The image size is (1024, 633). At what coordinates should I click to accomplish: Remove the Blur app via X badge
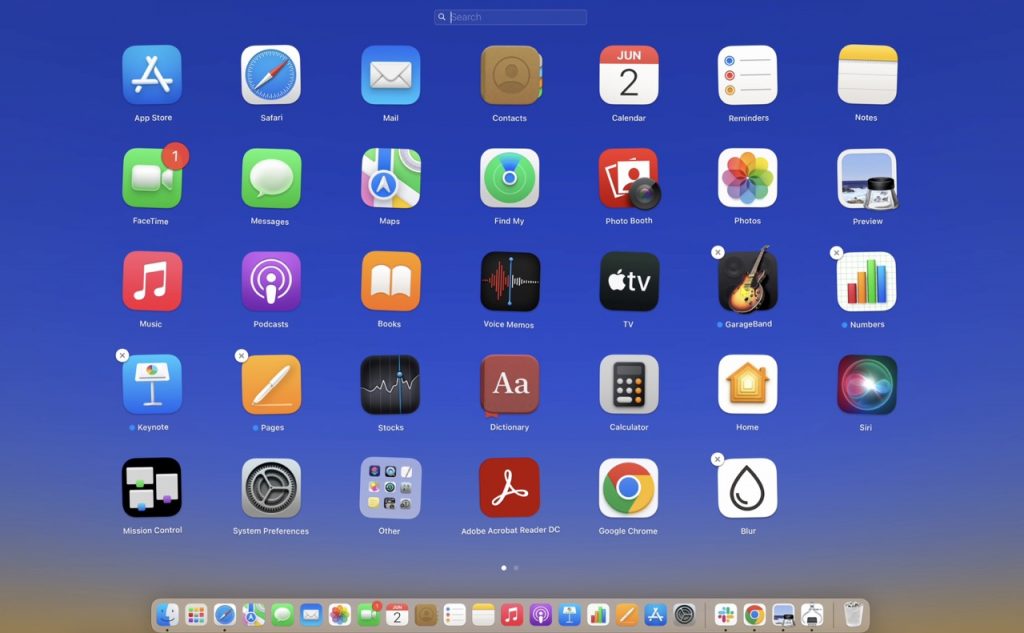coord(718,459)
